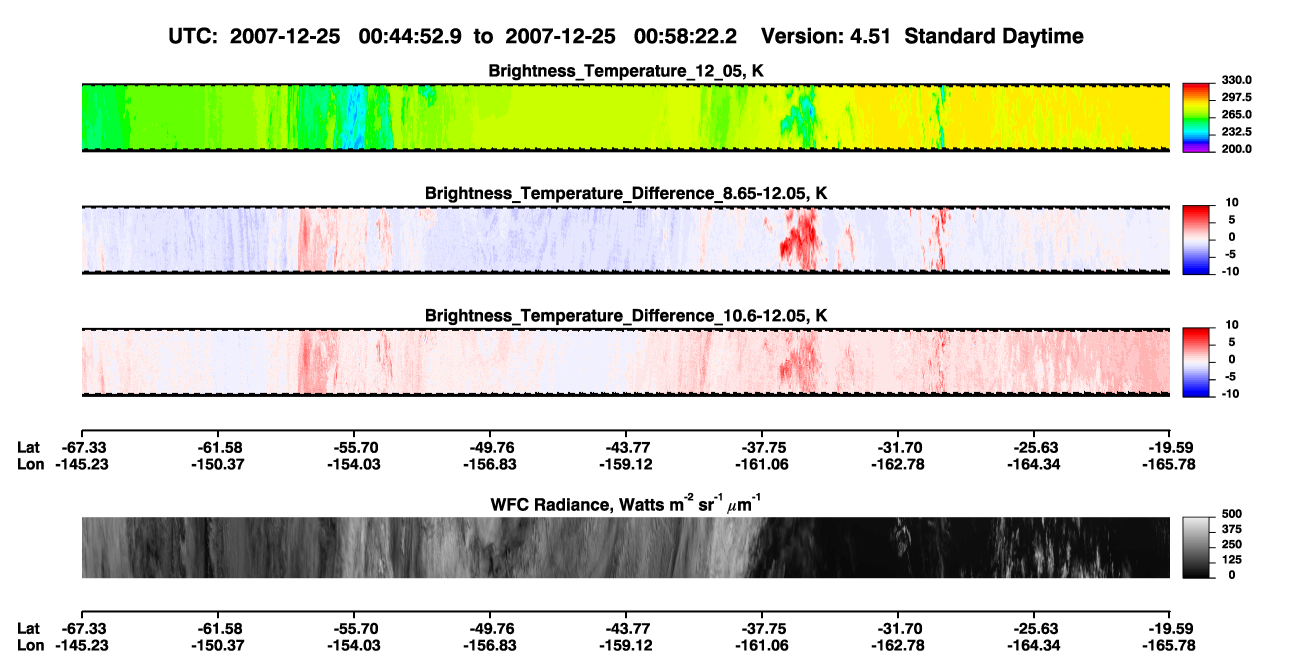Image resolution: width=1300 pixels, height=667 pixels.
Task: Click latitude -37.75 on the bottom axis
Action: 762,628
